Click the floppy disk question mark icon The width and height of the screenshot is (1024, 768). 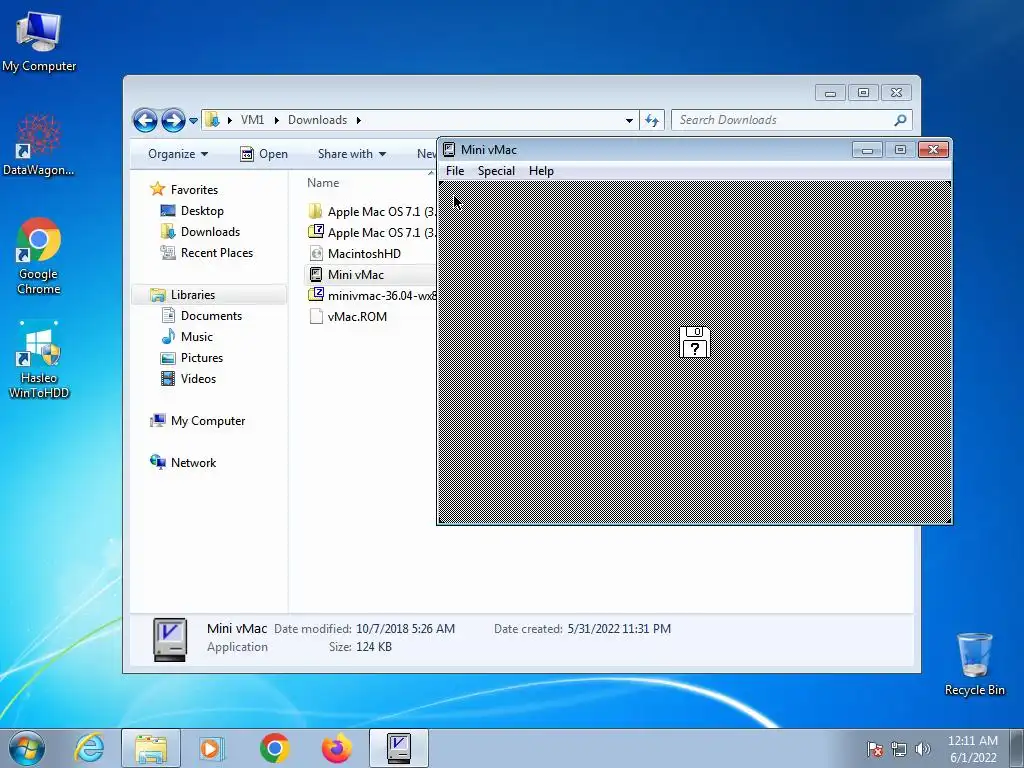click(694, 342)
